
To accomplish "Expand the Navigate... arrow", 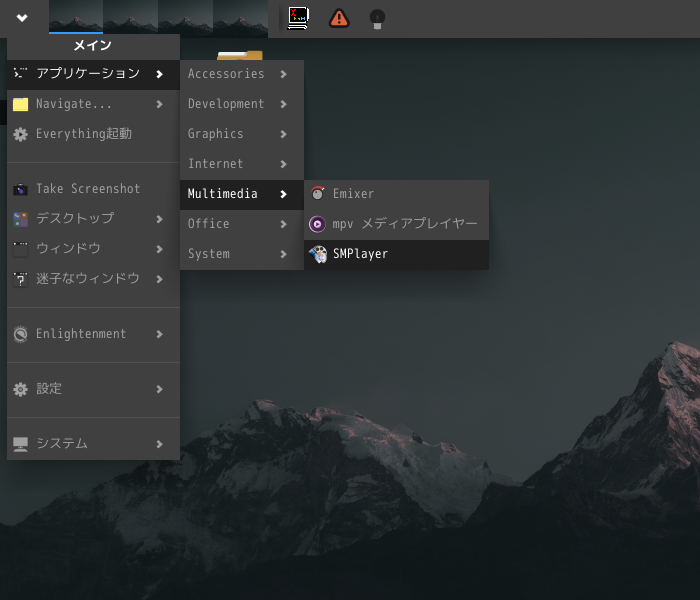I will 159,104.
